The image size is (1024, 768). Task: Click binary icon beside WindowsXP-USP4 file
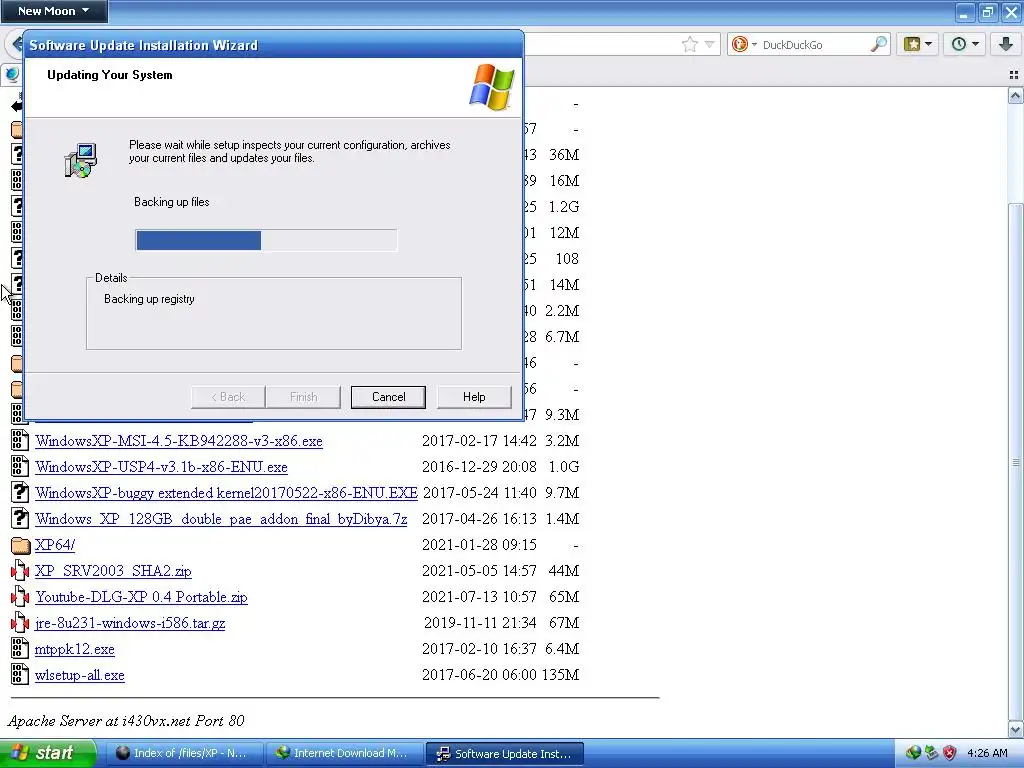[x=20, y=466]
